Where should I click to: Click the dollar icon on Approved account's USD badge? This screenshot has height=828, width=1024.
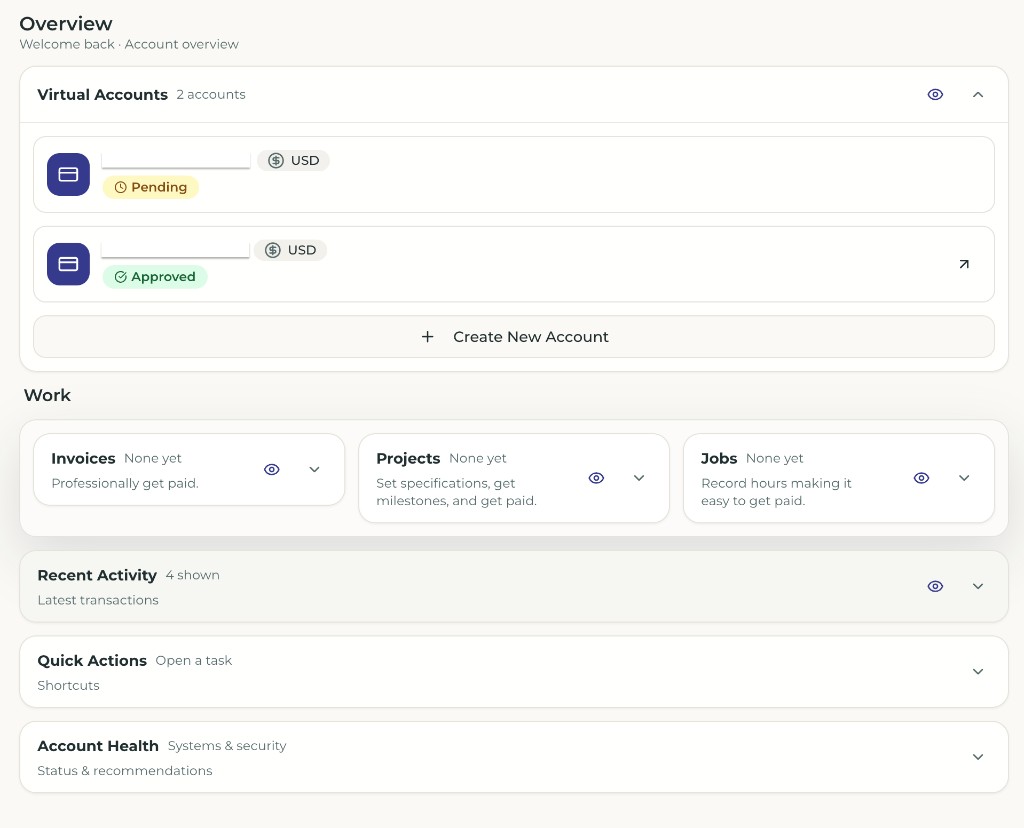273,250
